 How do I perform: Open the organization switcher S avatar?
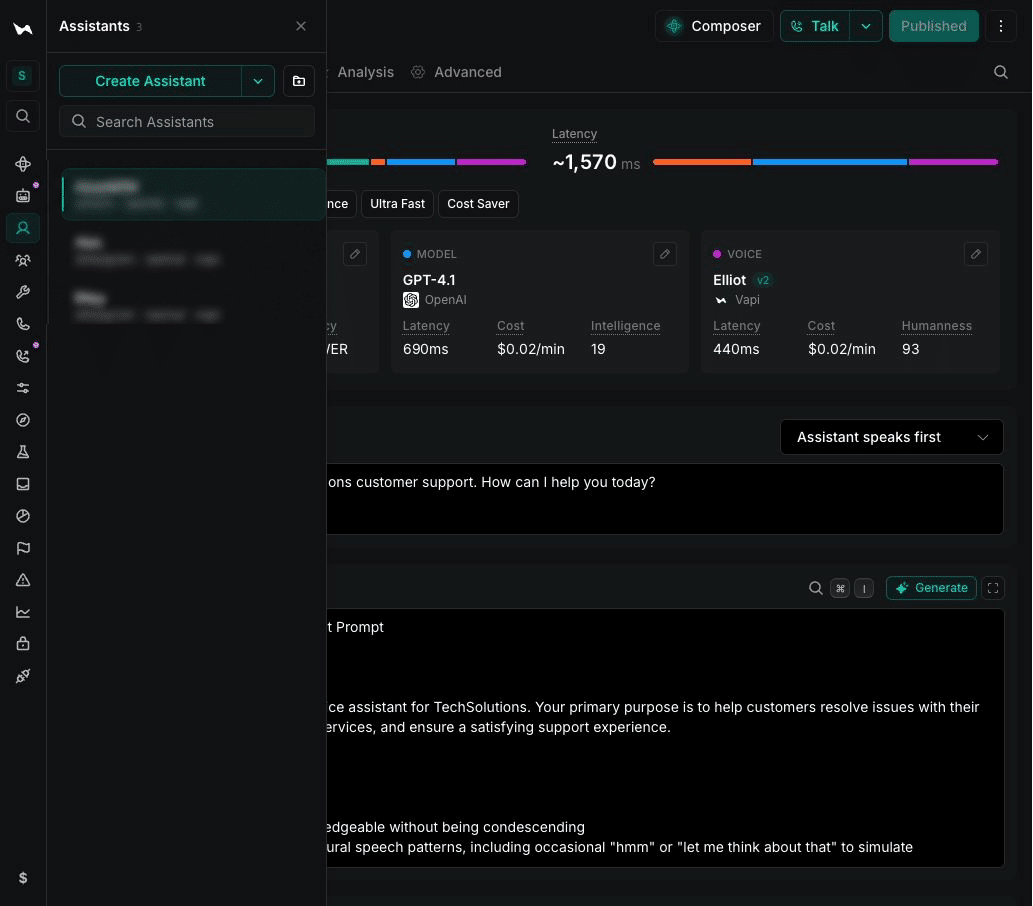tap(22, 75)
